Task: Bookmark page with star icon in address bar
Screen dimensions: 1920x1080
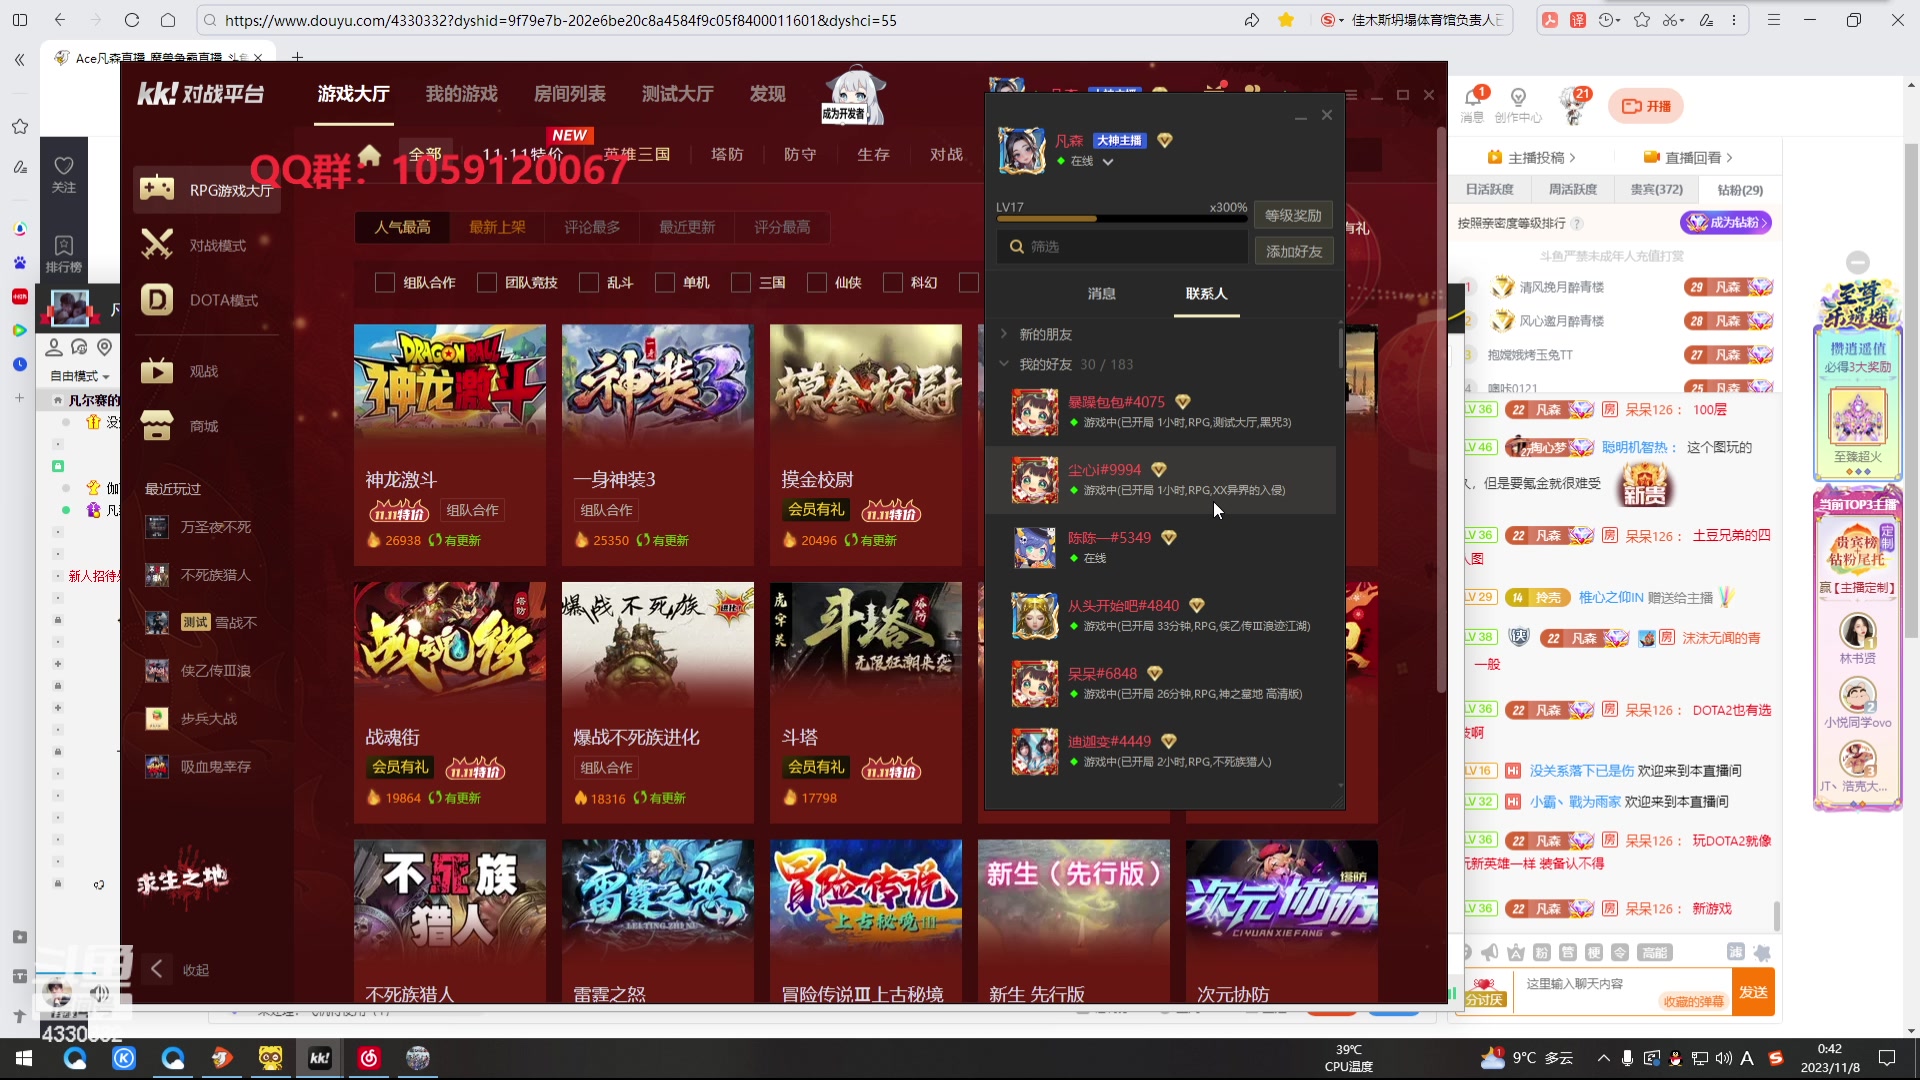Action: click(x=1286, y=20)
